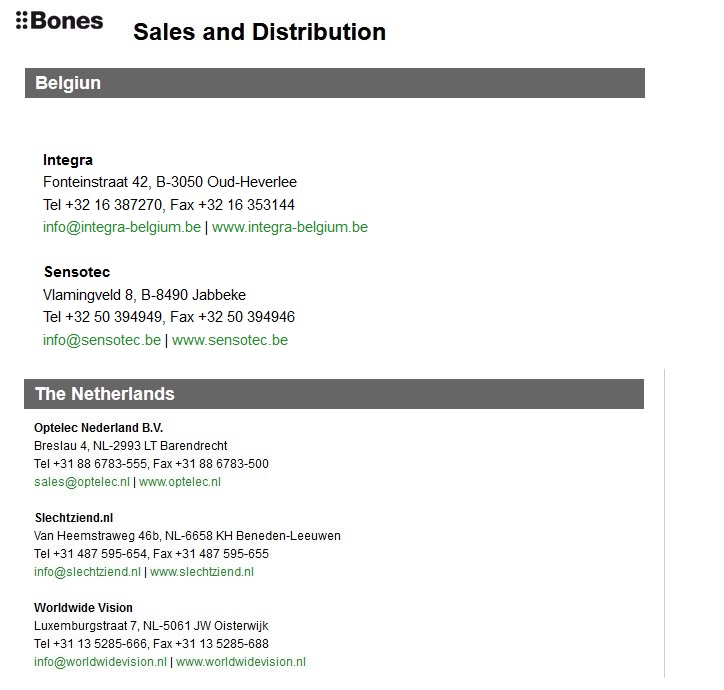Click the info@worldwidevision.nl email address
Viewport: 724px width, 690px height.
(x=100, y=662)
